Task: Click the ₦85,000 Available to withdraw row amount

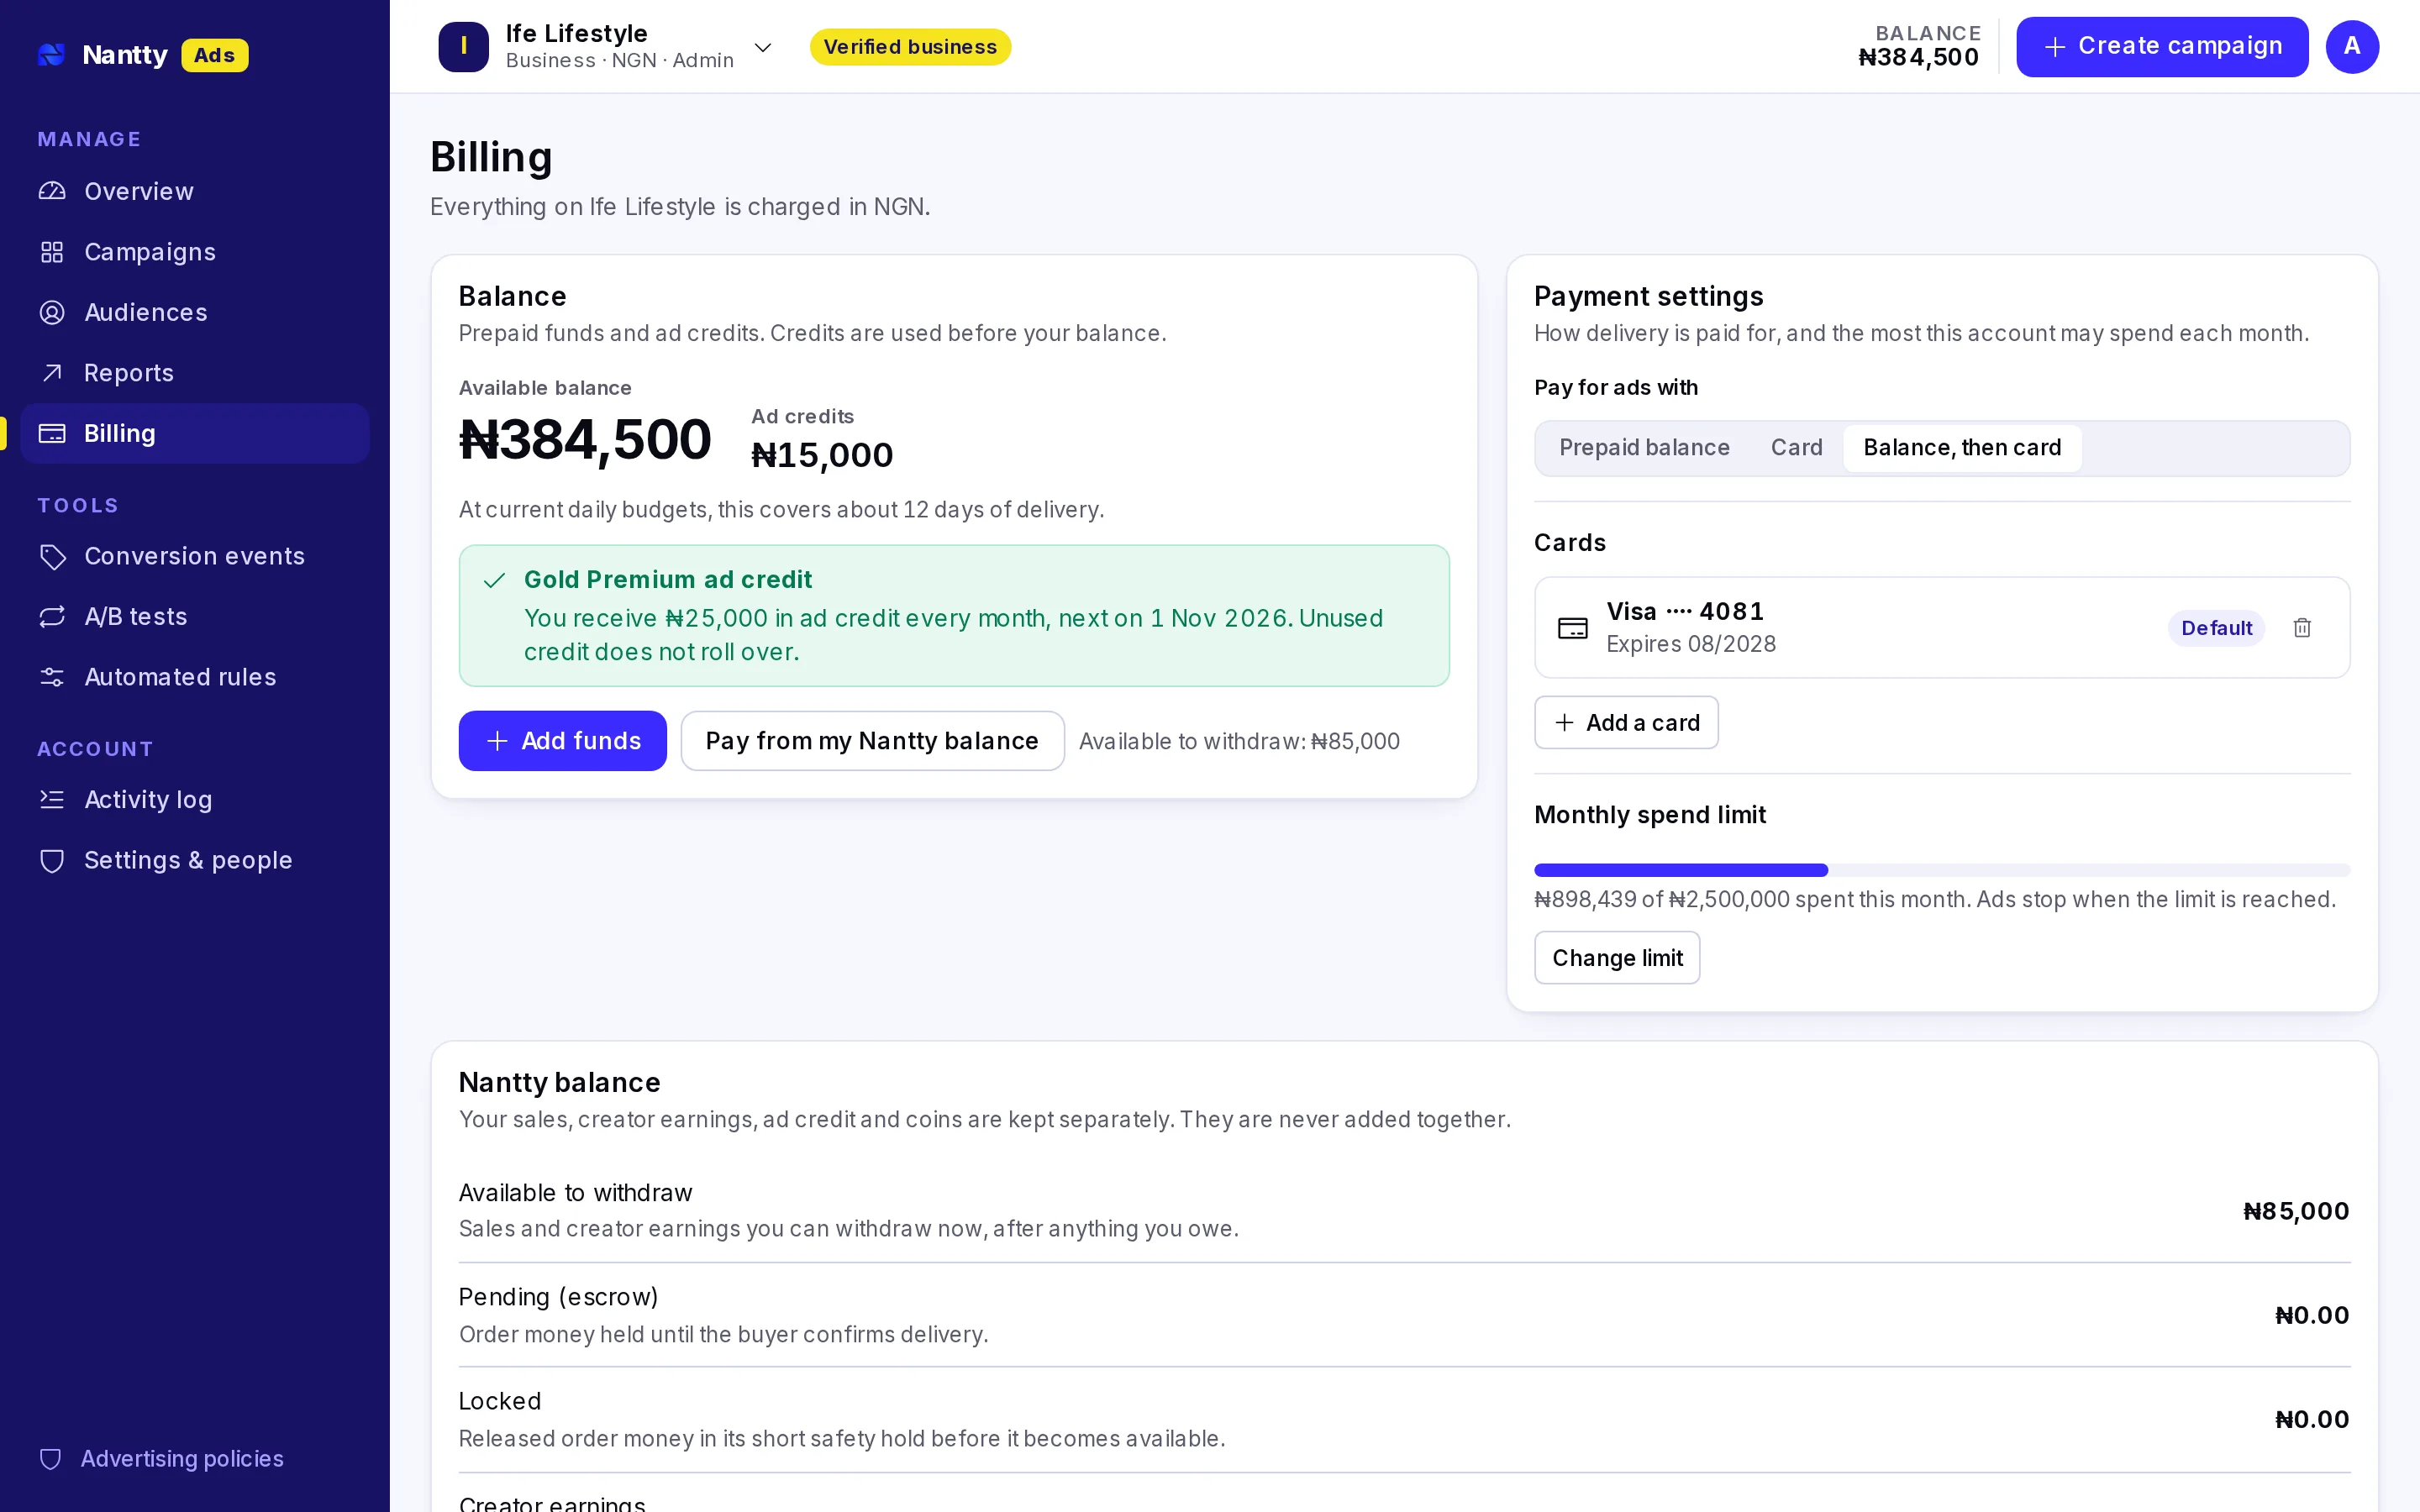Action: 2296,1211
